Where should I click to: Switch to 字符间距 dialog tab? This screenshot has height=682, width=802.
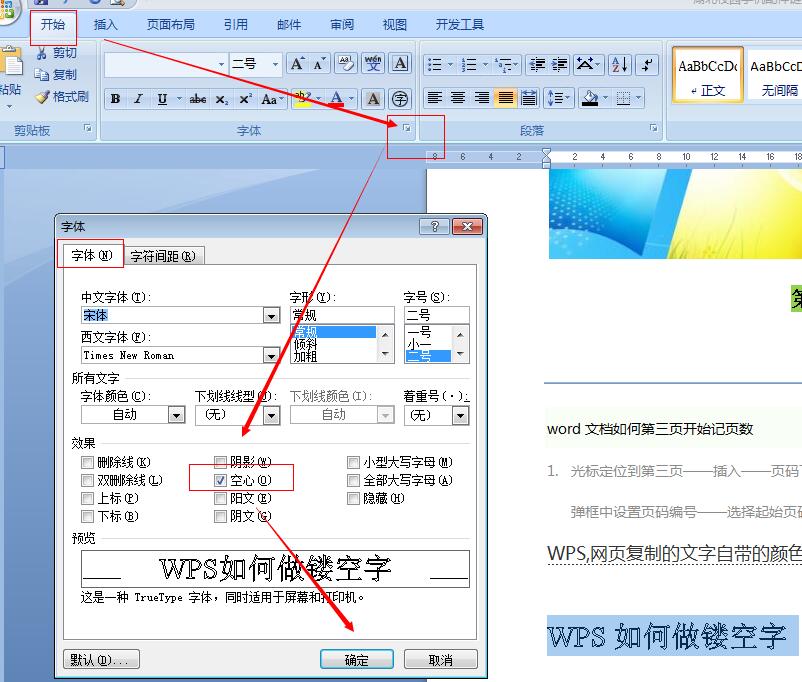163,256
